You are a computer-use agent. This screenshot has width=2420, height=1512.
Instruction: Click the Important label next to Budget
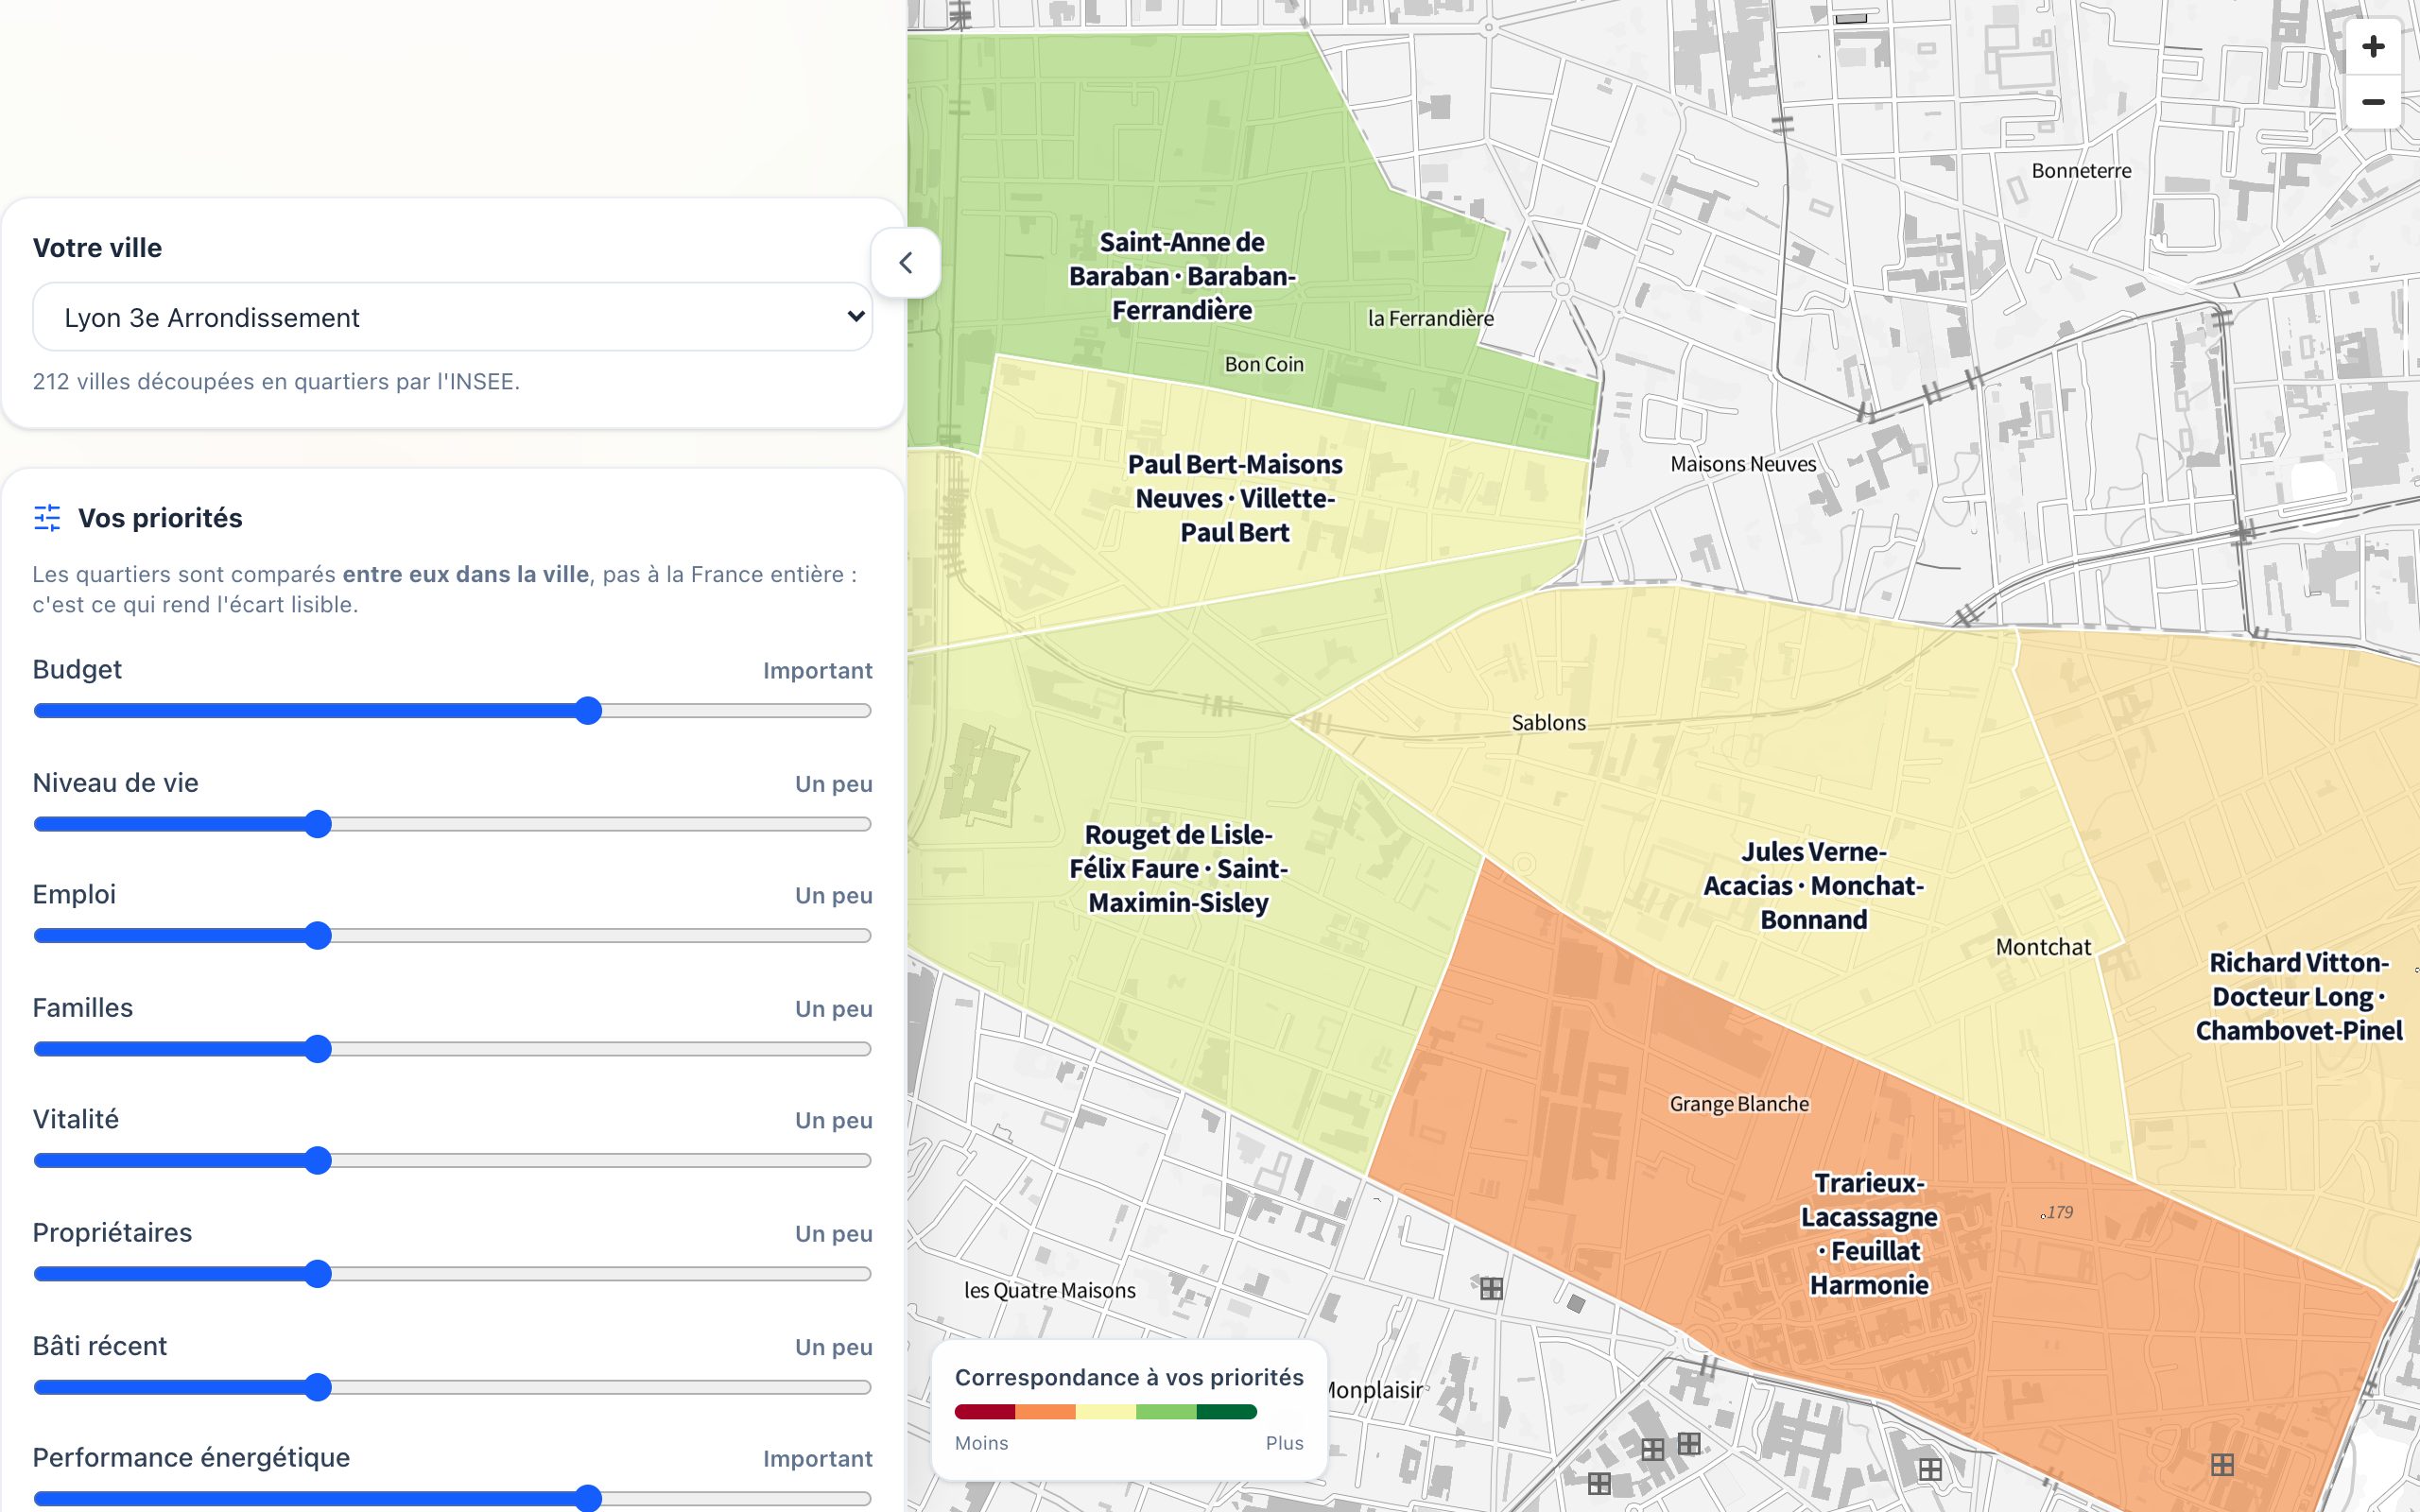817,670
